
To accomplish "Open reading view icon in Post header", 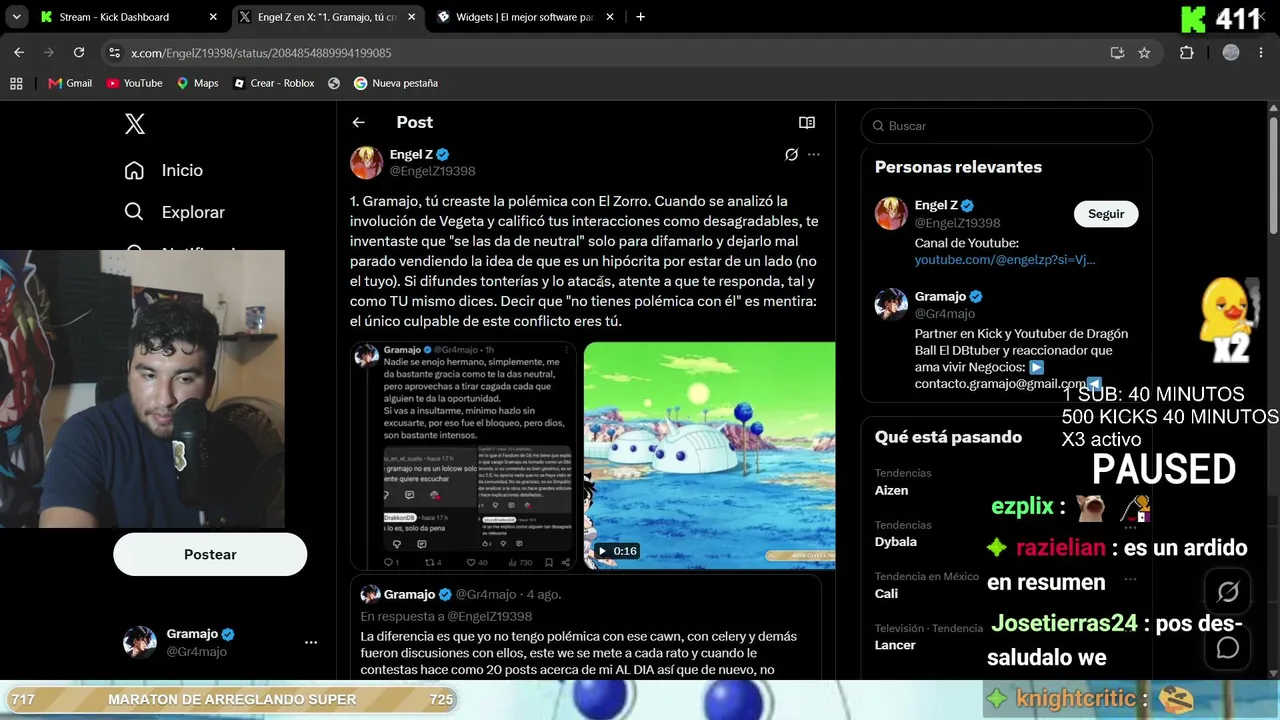I will pyautogui.click(x=807, y=122).
